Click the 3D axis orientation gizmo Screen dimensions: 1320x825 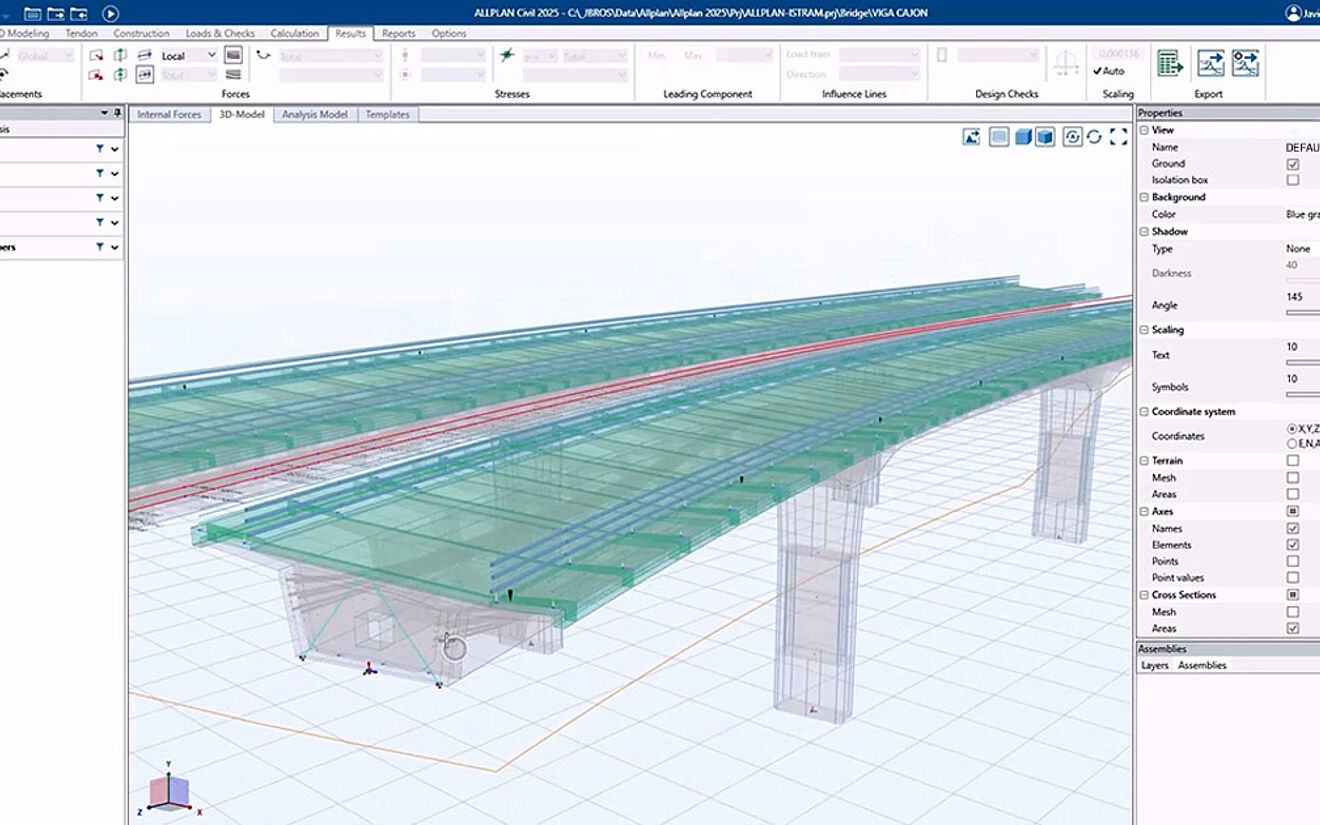(x=169, y=791)
